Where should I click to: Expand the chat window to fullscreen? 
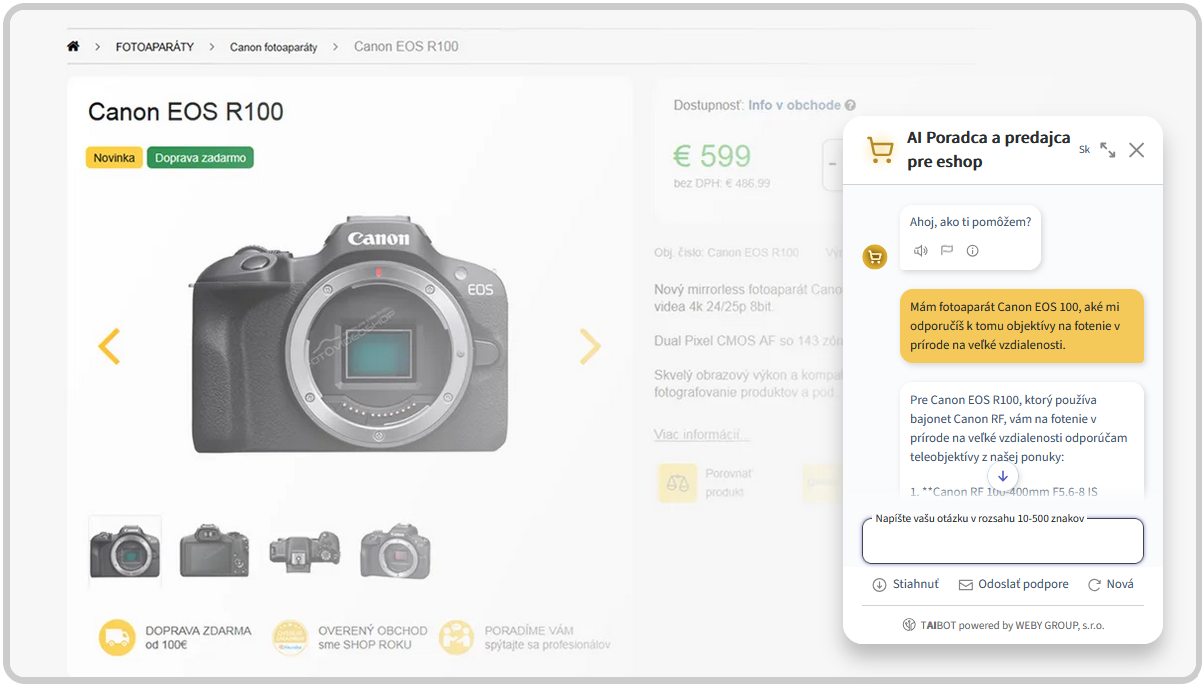point(1108,150)
